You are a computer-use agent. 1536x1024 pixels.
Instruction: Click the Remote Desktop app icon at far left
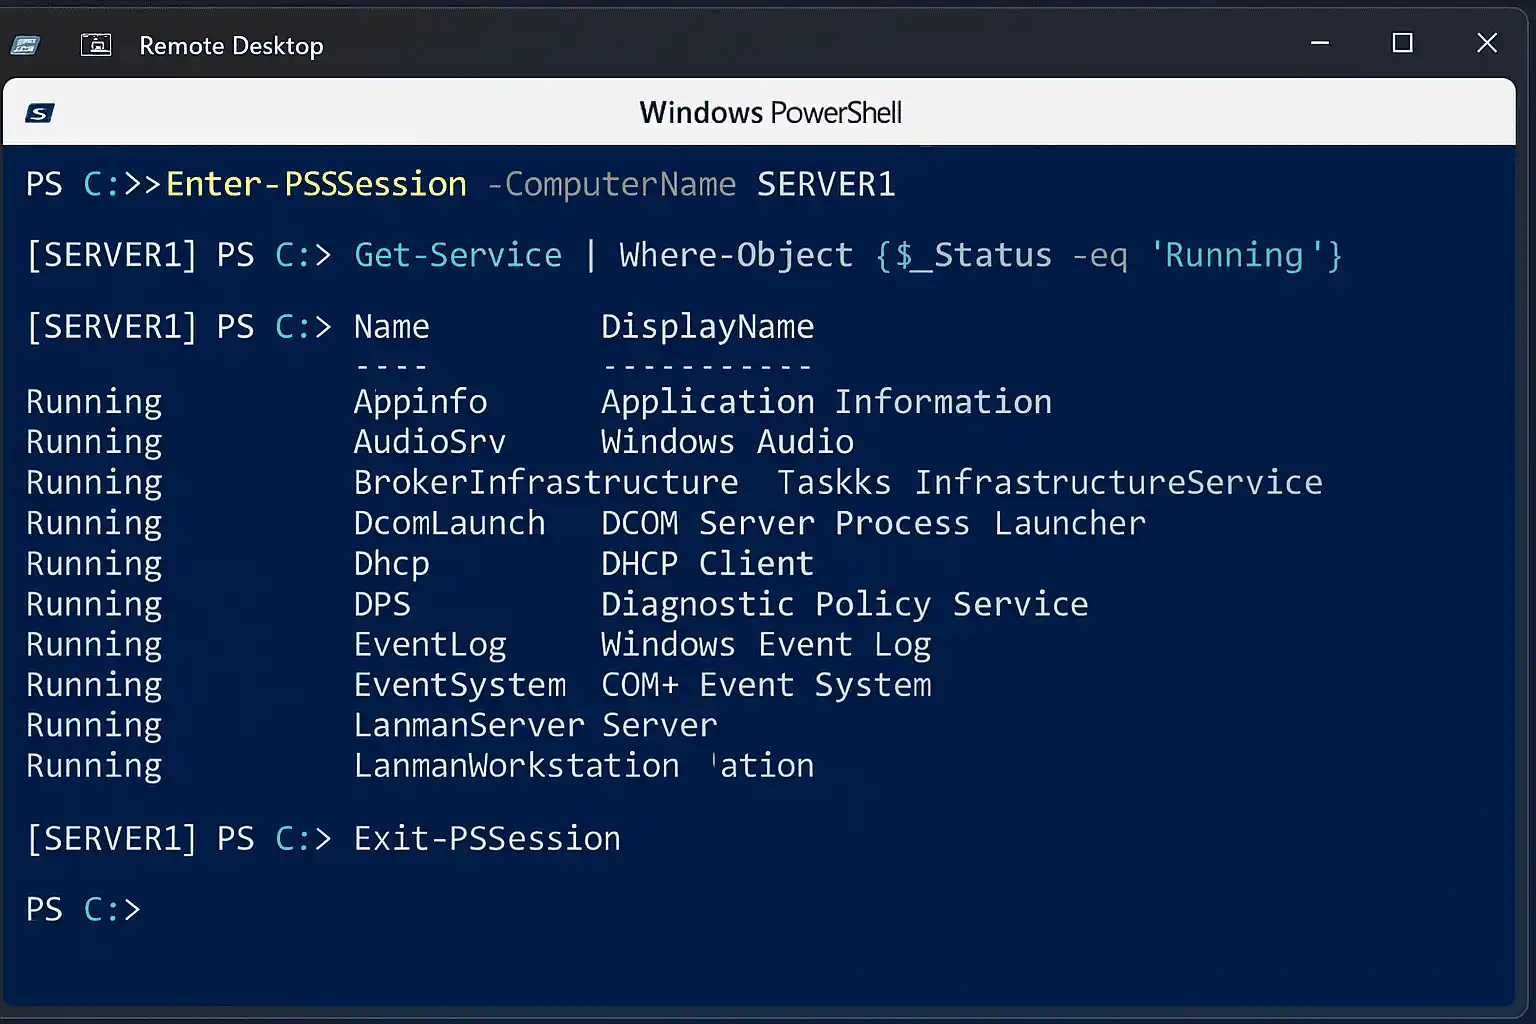(25, 45)
